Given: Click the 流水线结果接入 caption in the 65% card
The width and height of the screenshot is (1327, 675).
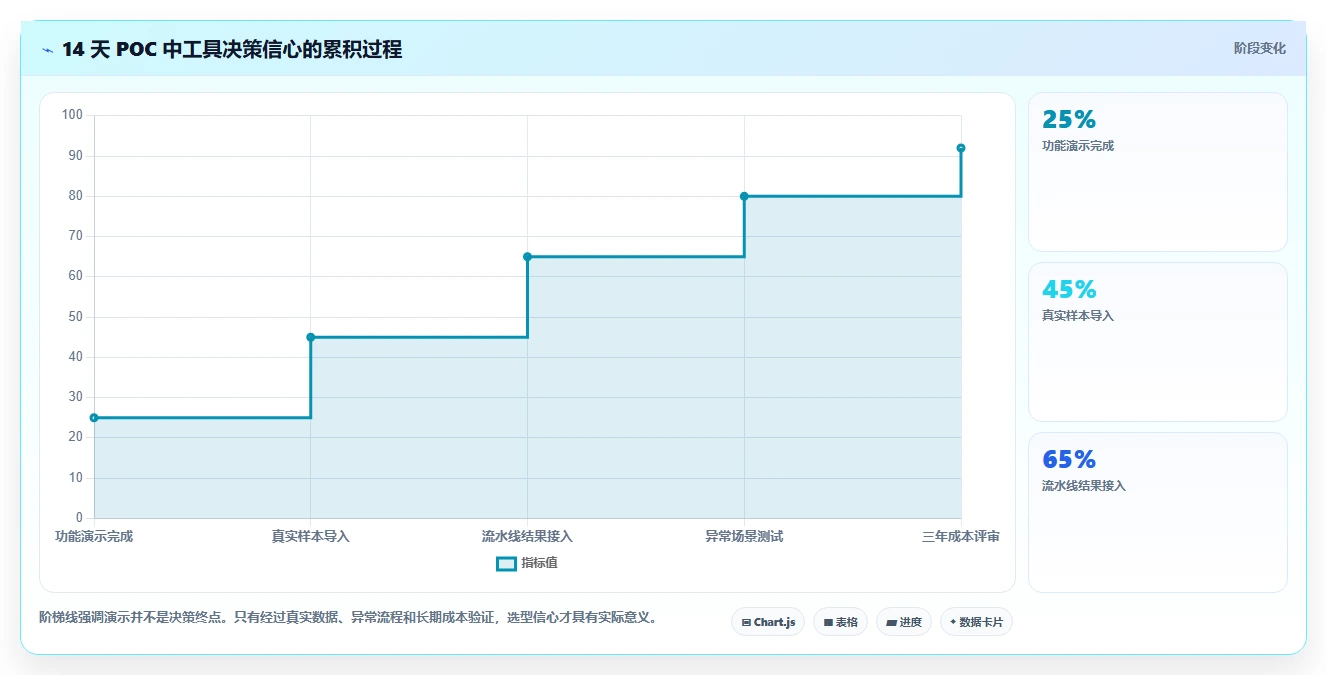Looking at the screenshot, I should point(1084,486).
